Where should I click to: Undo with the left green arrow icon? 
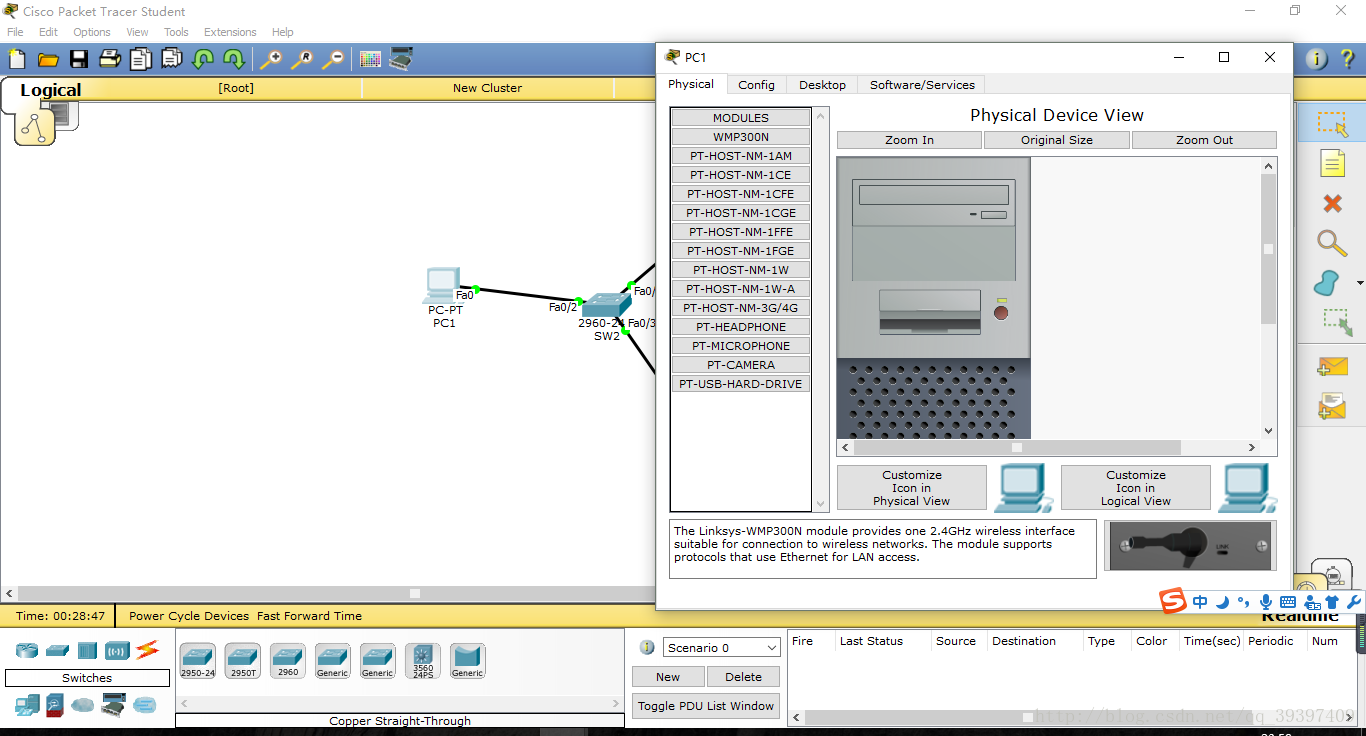pyautogui.click(x=203, y=59)
